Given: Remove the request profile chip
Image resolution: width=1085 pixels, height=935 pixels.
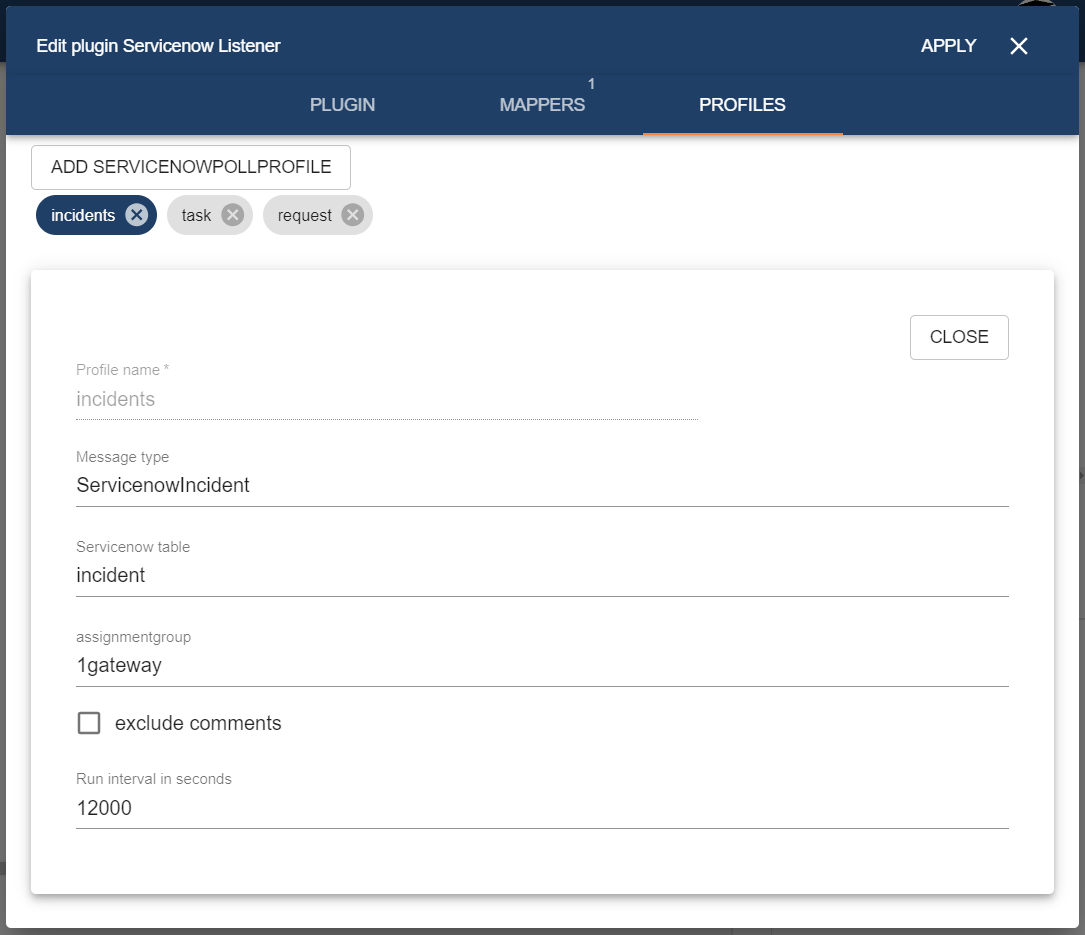Looking at the screenshot, I should (x=352, y=215).
